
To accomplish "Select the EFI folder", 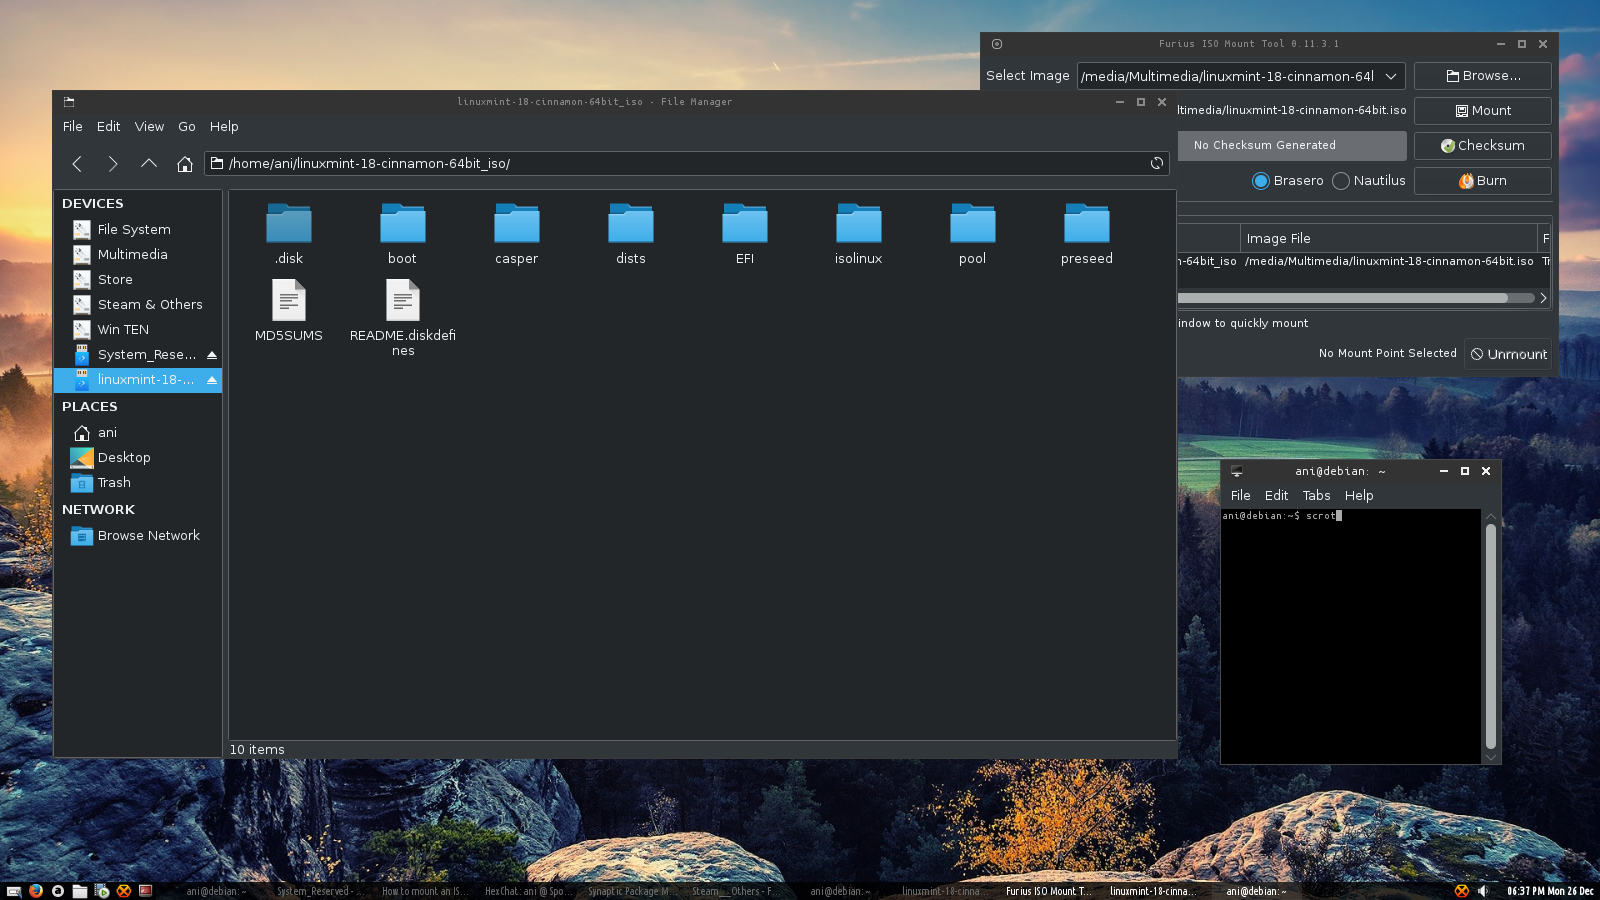I will point(745,235).
